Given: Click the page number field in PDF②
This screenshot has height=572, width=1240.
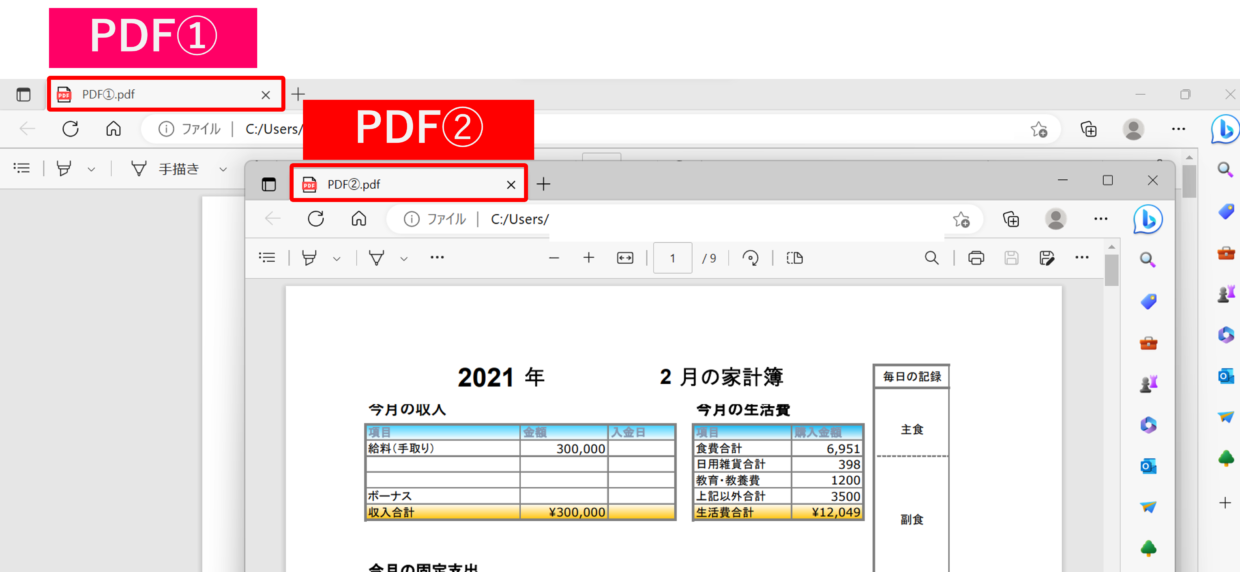Looking at the screenshot, I should pyautogui.click(x=672, y=258).
